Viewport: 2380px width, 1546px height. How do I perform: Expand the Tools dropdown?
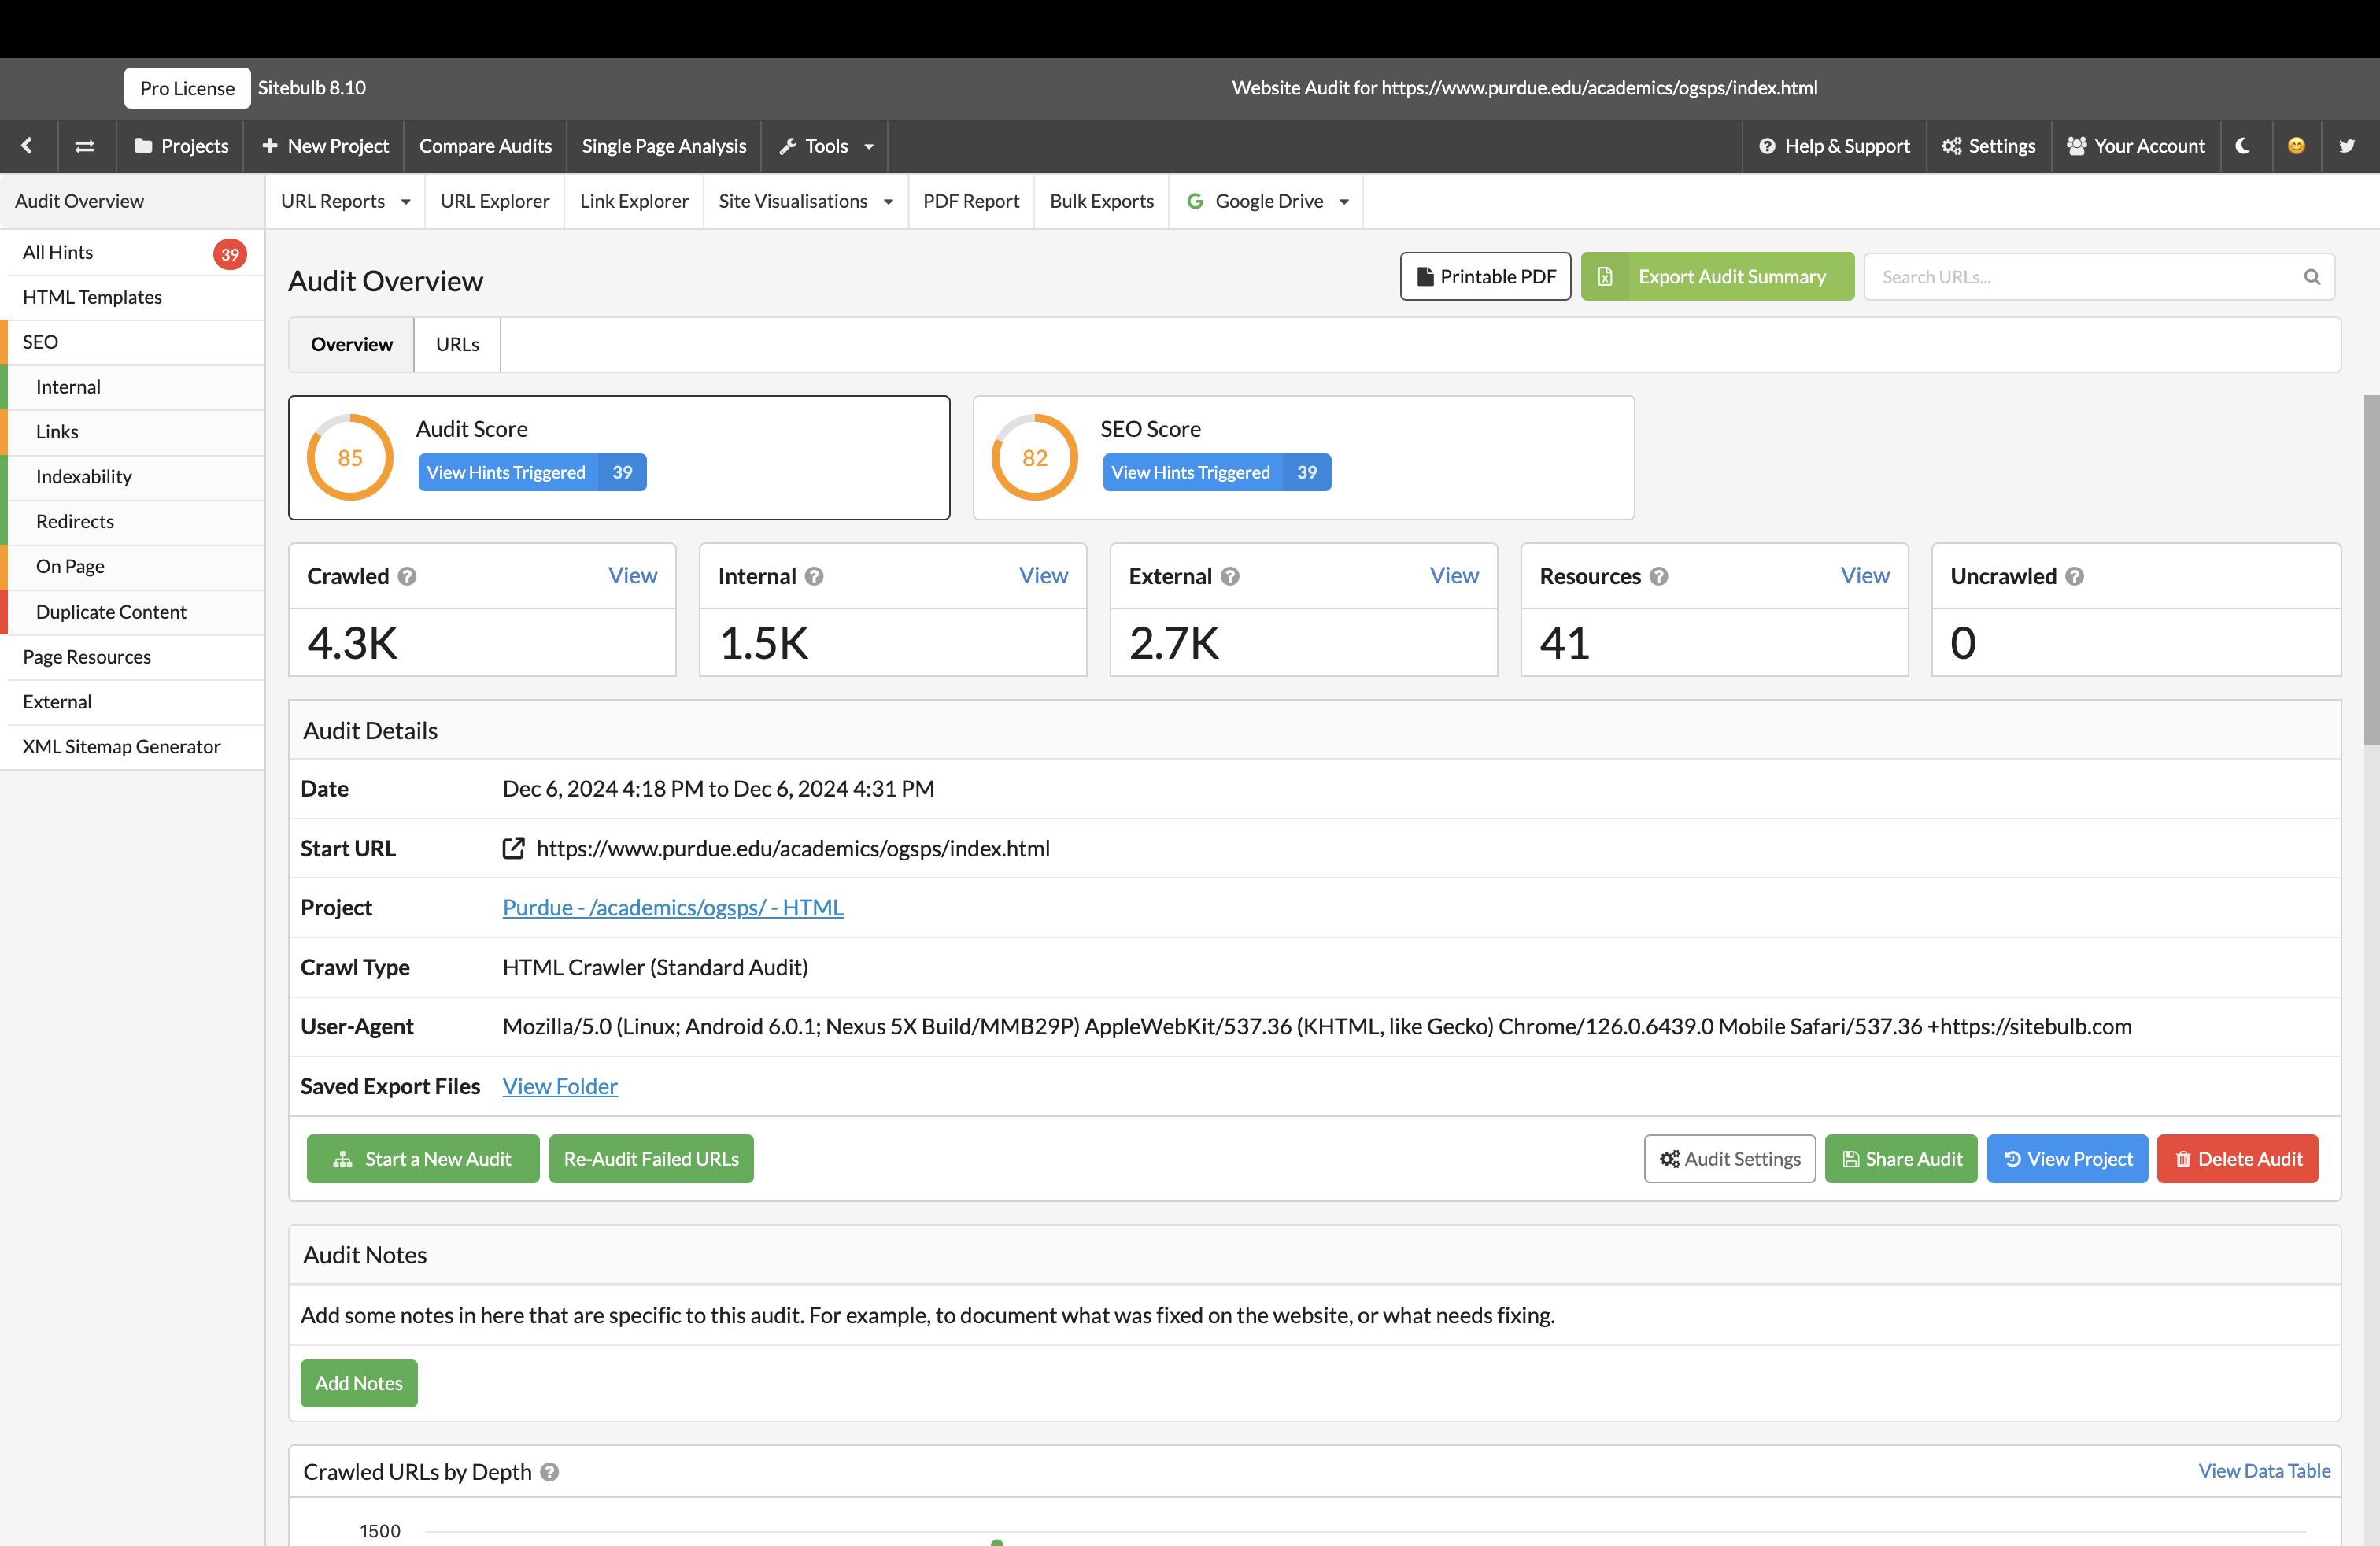[x=825, y=146]
